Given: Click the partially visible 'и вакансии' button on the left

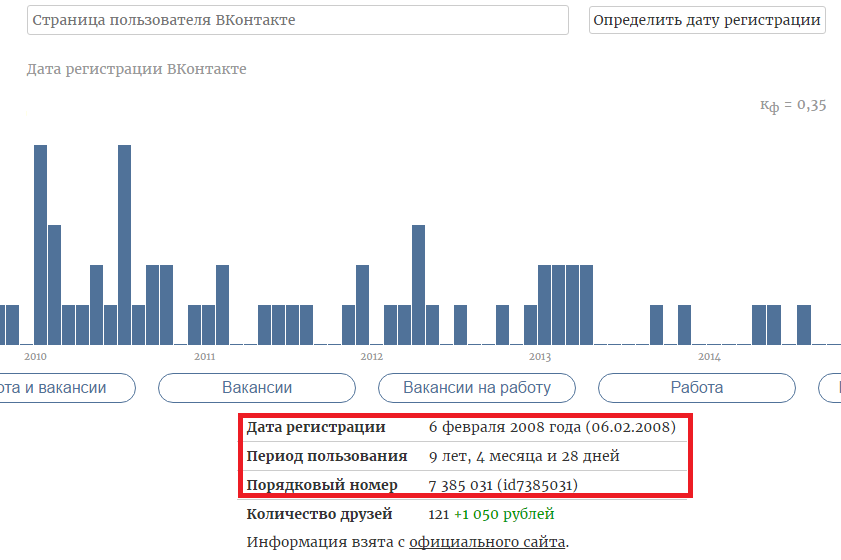Looking at the screenshot, I should click(x=66, y=388).
